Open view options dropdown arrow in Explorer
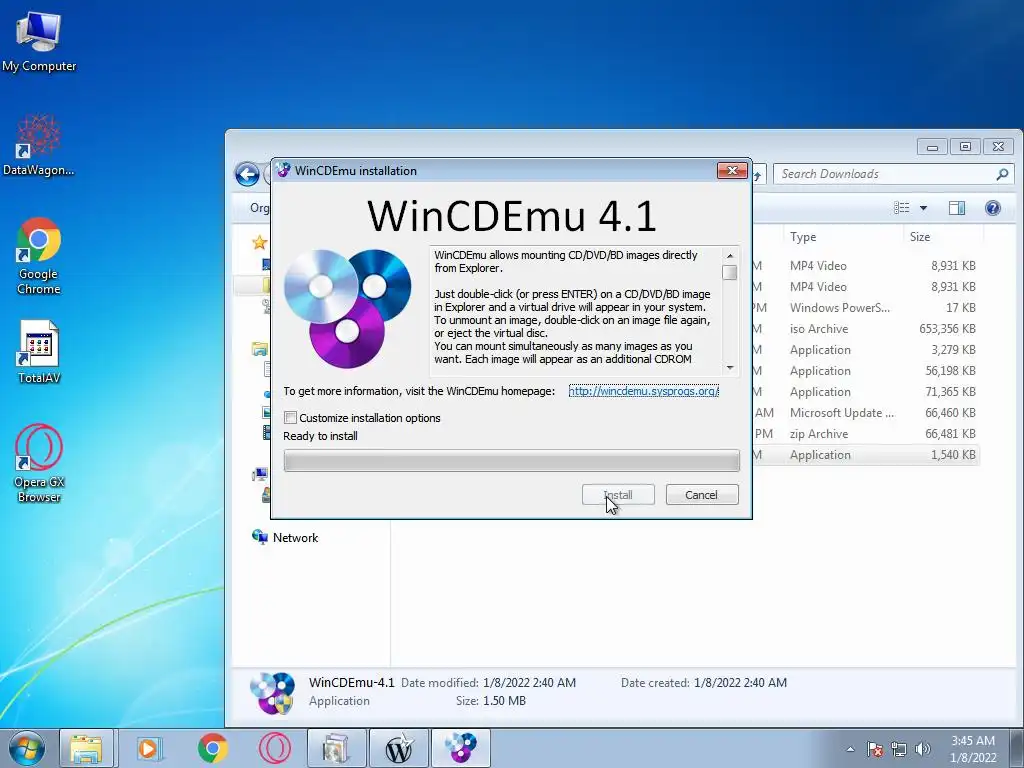Viewport: 1024px width, 768px height. coord(923,208)
